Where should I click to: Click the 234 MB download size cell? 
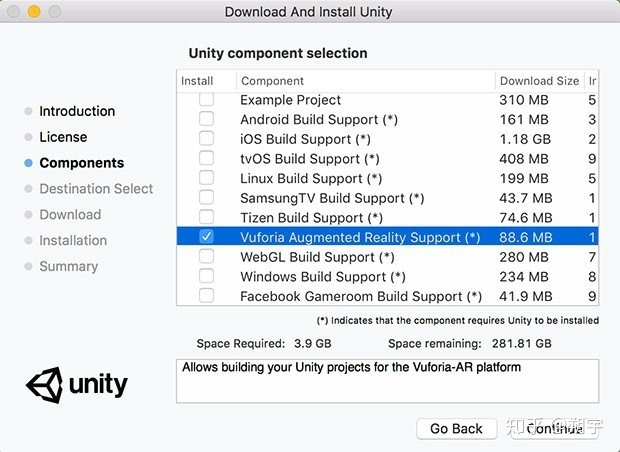tap(524, 277)
